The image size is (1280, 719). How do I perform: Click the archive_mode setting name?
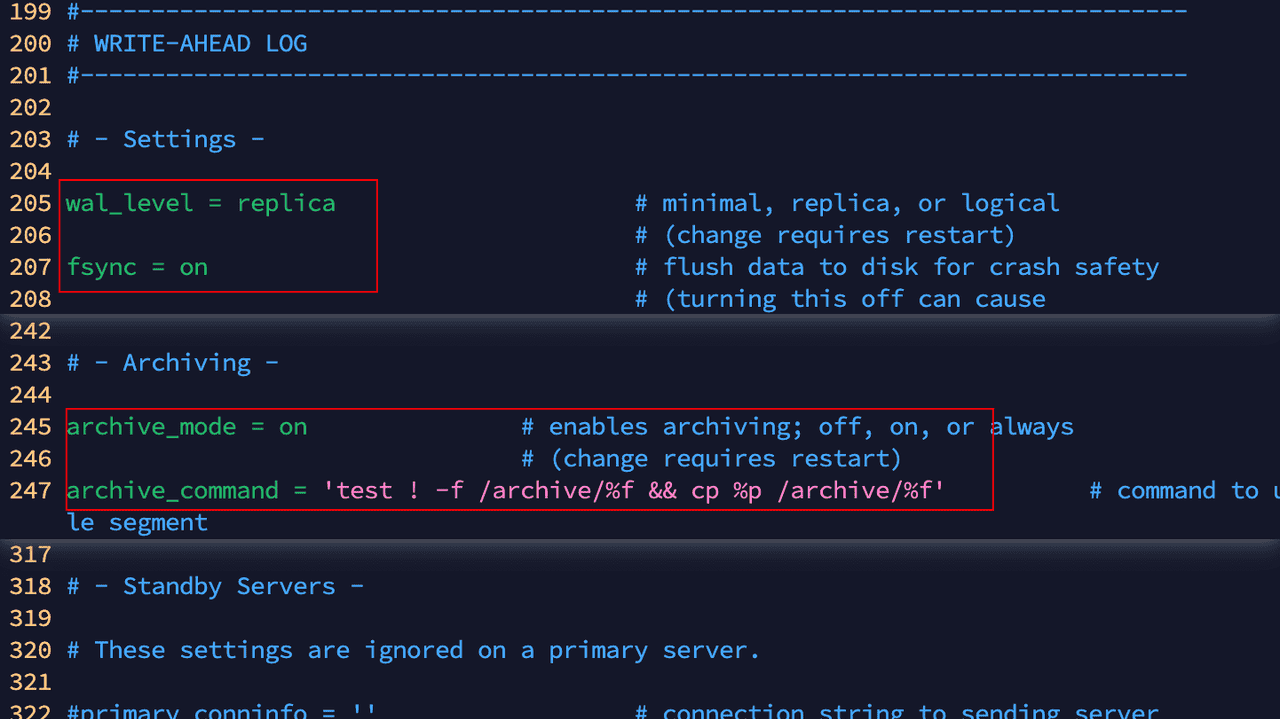(x=151, y=426)
